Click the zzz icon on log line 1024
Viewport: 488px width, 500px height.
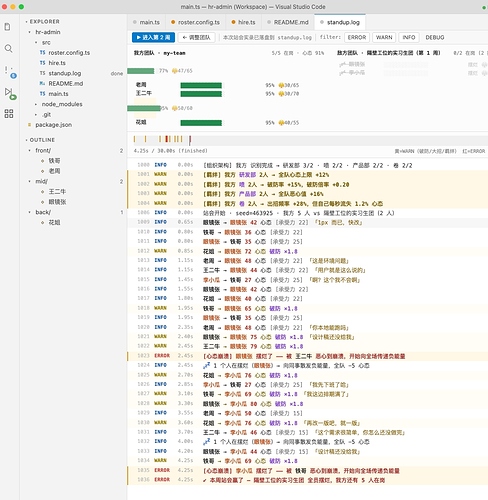pos(207,365)
